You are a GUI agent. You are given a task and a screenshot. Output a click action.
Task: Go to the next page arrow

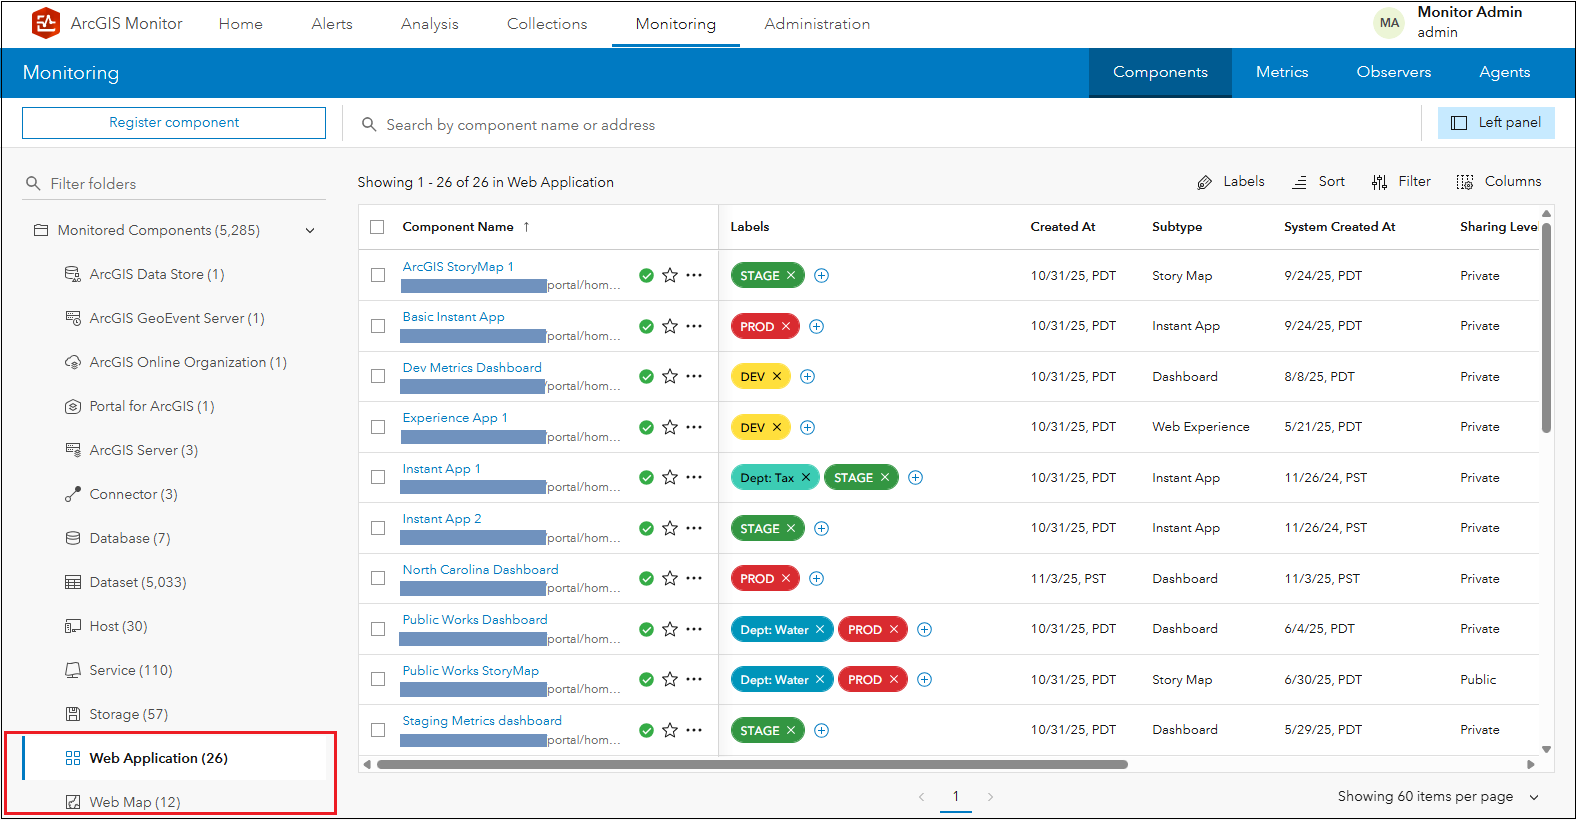pyautogui.click(x=990, y=797)
